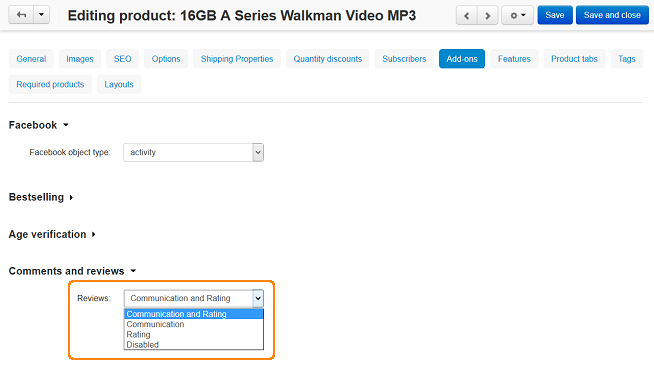
Task: Collapse the Comments and reviews section
Action: [73, 271]
